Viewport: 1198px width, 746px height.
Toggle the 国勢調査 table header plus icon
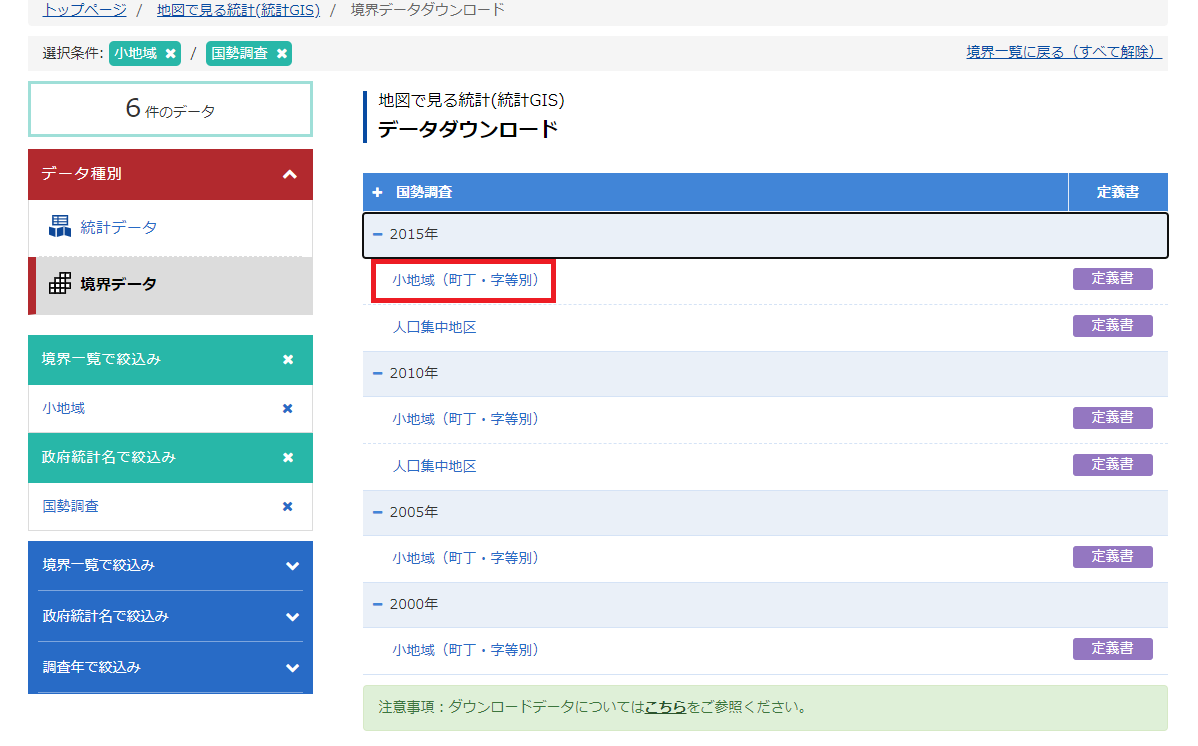click(377, 192)
